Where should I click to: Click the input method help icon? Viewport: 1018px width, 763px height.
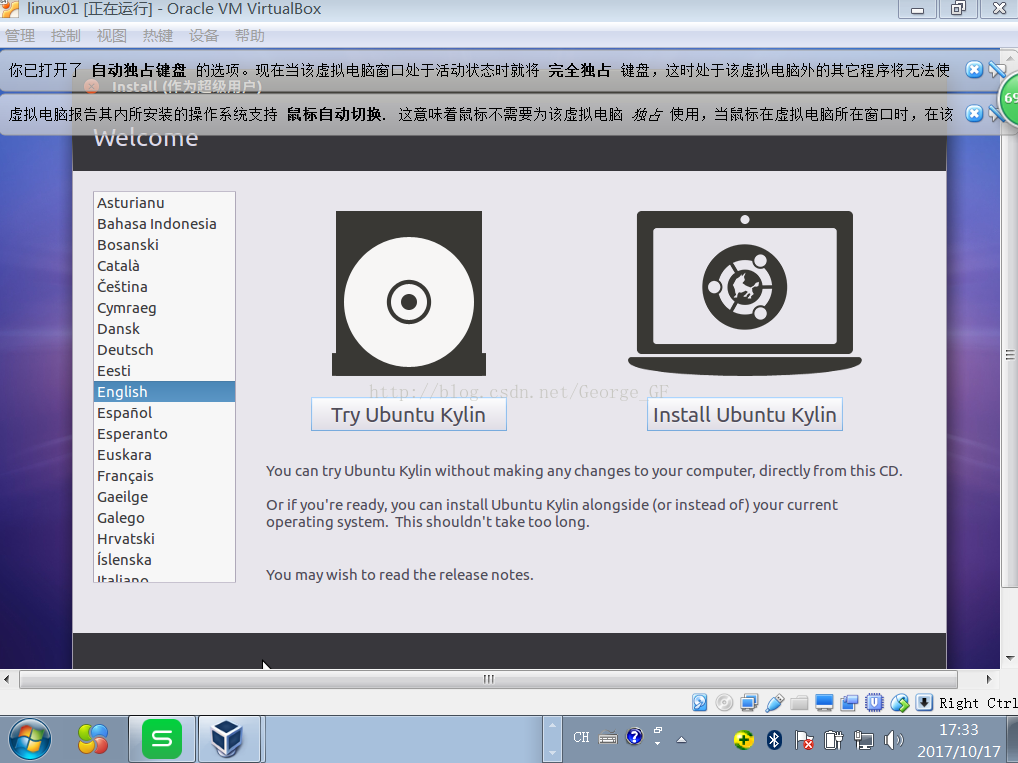[634, 736]
